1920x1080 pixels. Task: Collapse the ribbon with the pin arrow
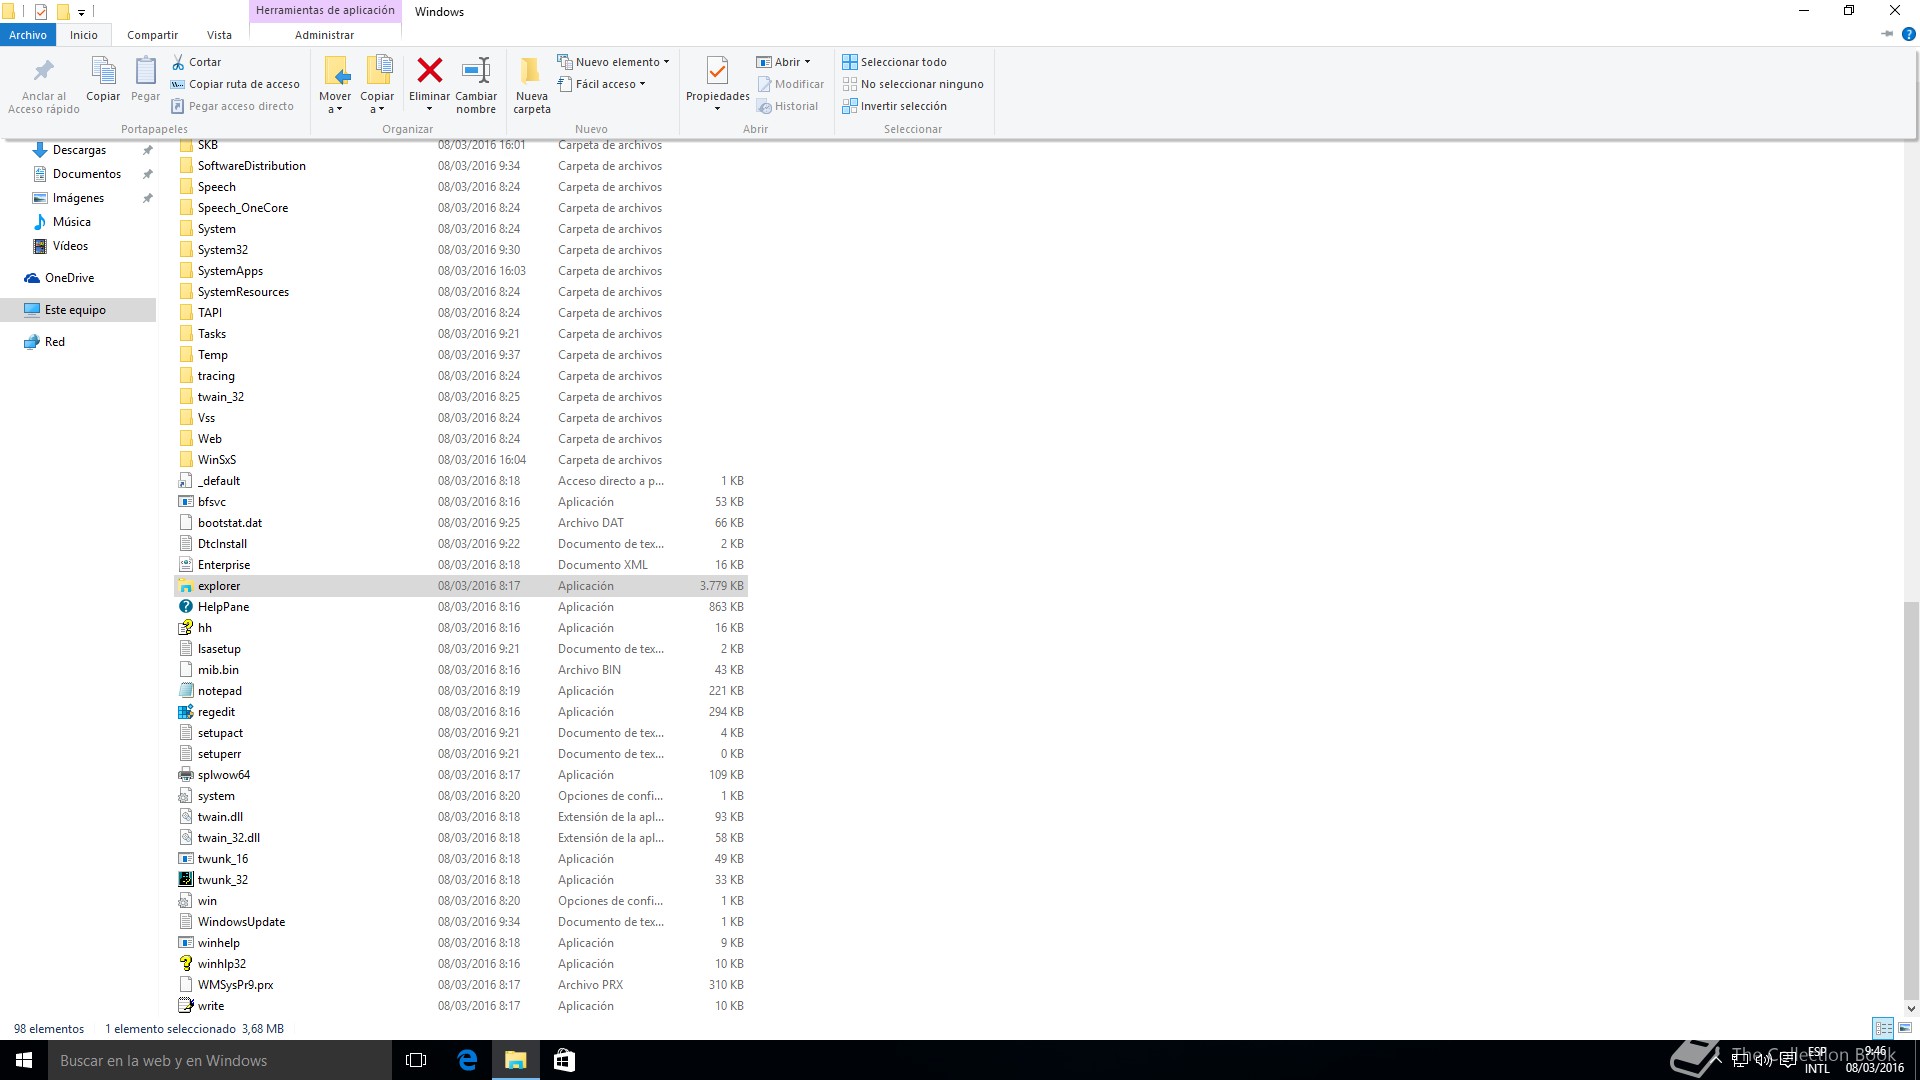click(1887, 34)
